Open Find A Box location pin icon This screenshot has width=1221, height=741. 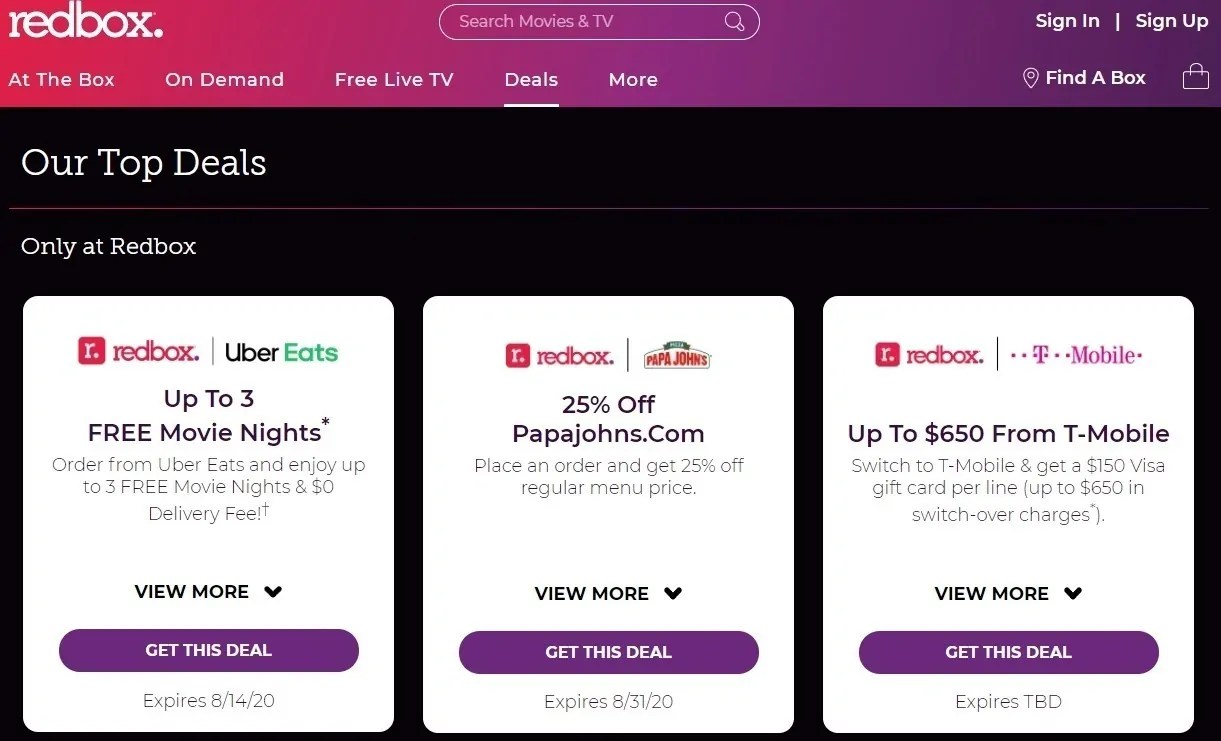pyautogui.click(x=1031, y=77)
